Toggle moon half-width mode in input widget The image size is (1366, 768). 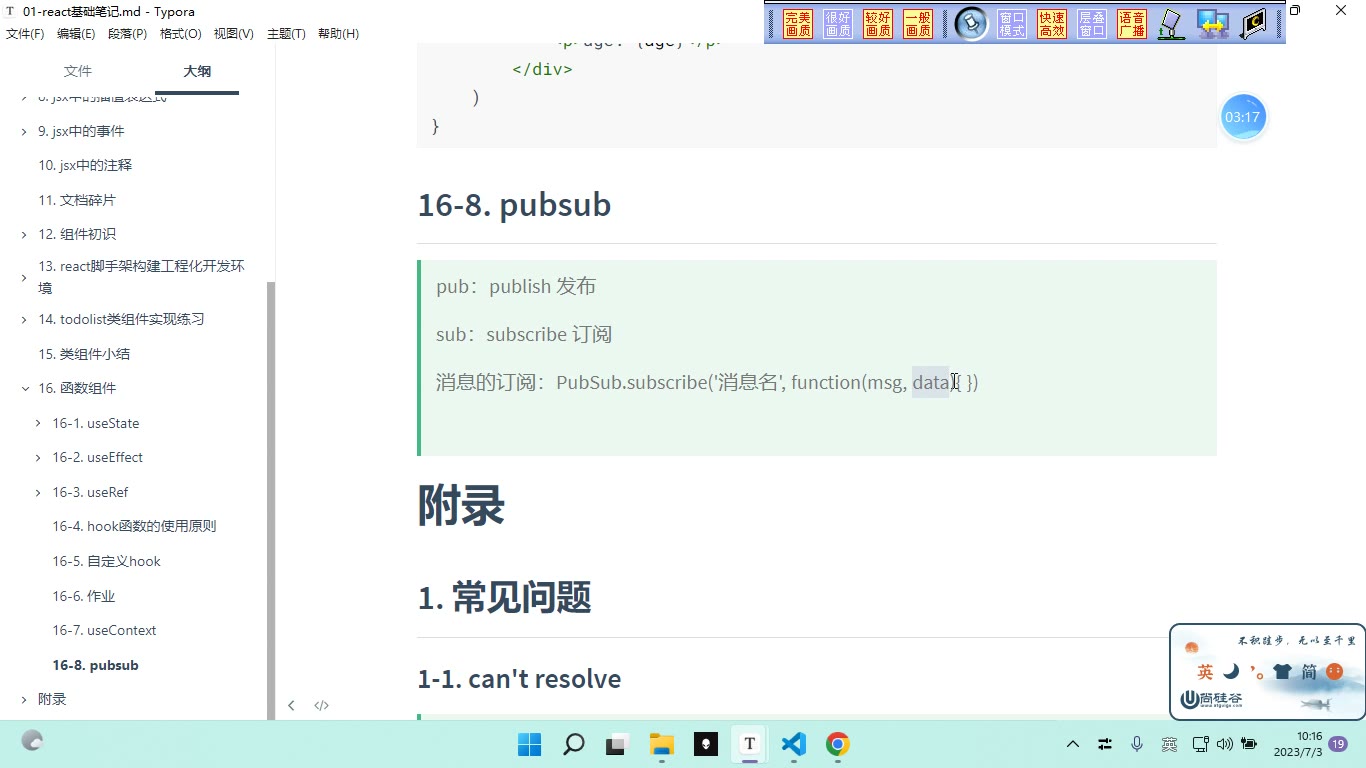pos(1231,672)
